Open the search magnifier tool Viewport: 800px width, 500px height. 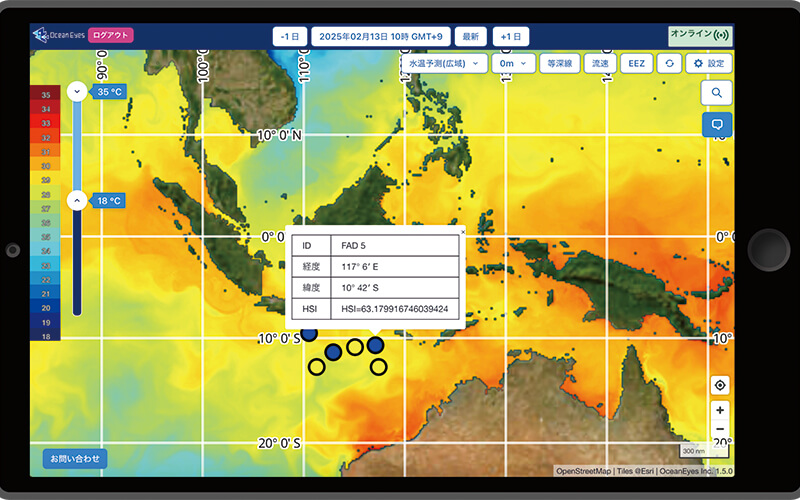[x=717, y=93]
